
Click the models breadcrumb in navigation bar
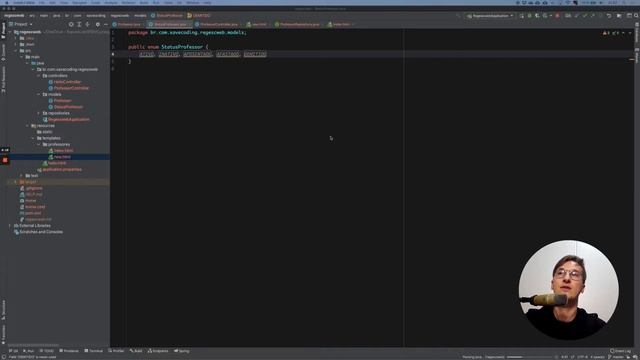[x=140, y=16]
